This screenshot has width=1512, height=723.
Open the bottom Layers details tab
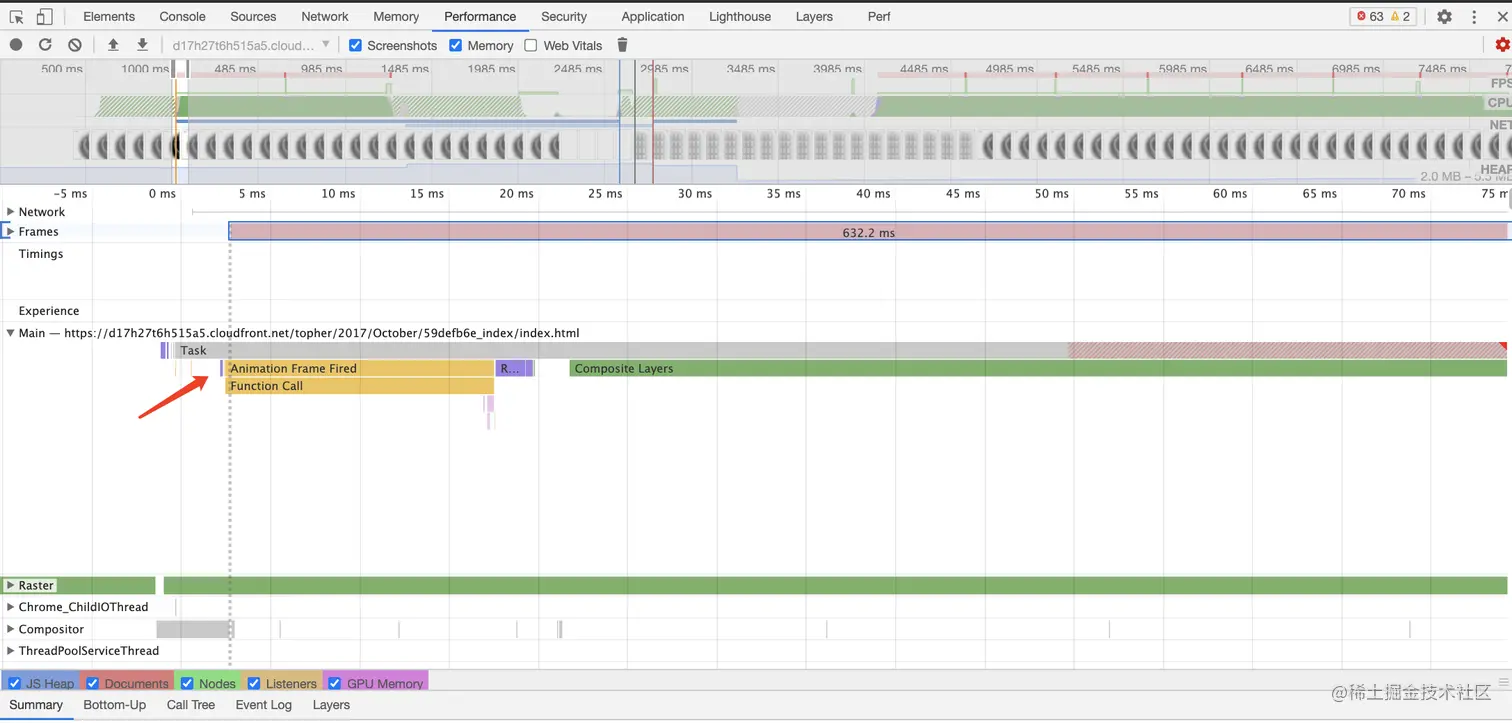pos(331,705)
